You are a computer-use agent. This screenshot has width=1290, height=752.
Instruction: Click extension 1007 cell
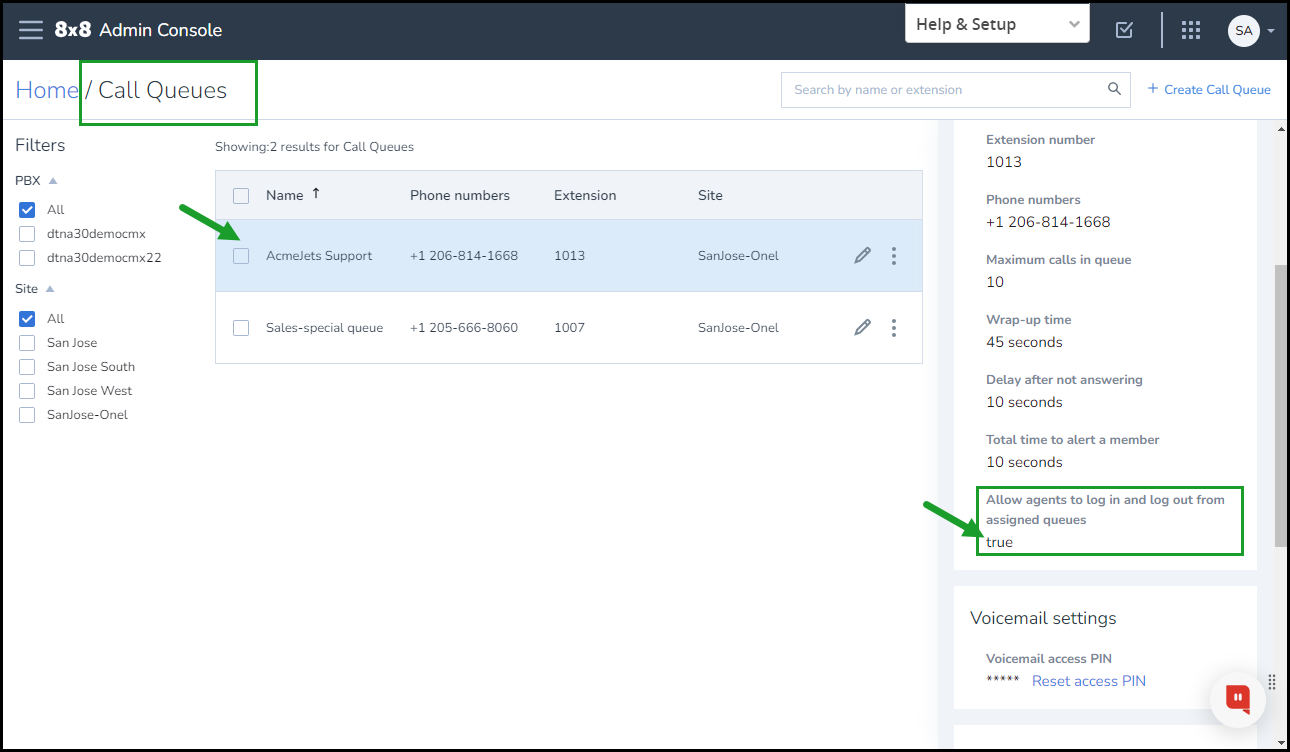click(570, 328)
